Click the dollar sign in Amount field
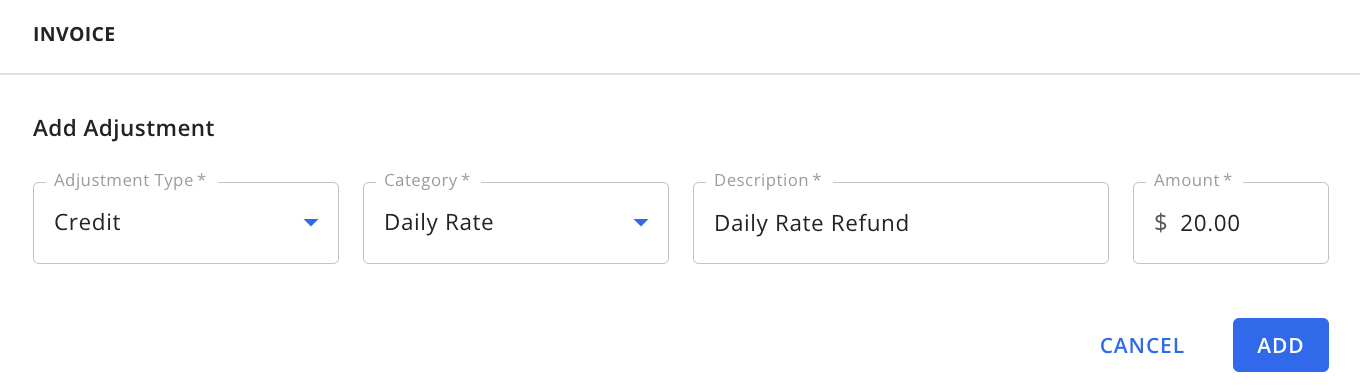Image resolution: width=1360 pixels, height=392 pixels. coord(1161,223)
